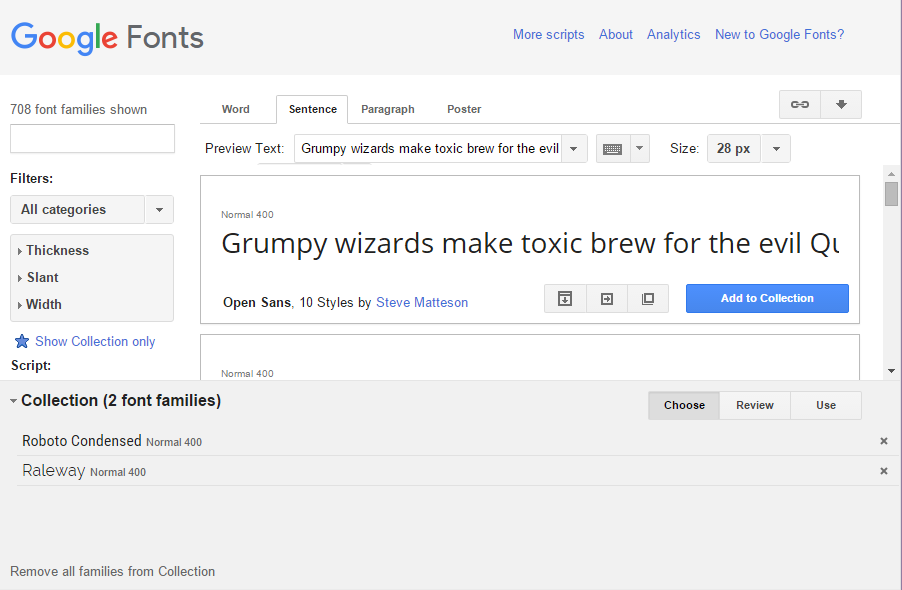Click the font list scrollbar thumb
This screenshot has width=902, height=590.
click(x=891, y=194)
